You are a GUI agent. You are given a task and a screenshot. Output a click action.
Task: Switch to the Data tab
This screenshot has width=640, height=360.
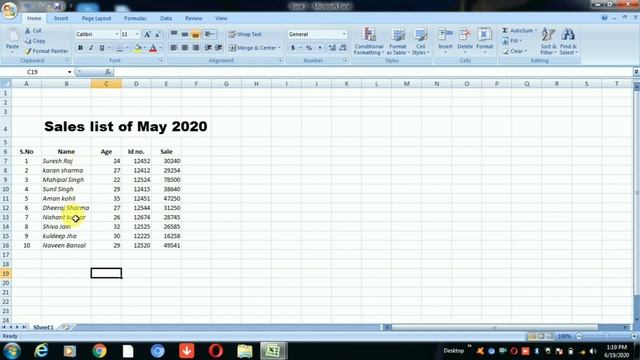point(166,18)
